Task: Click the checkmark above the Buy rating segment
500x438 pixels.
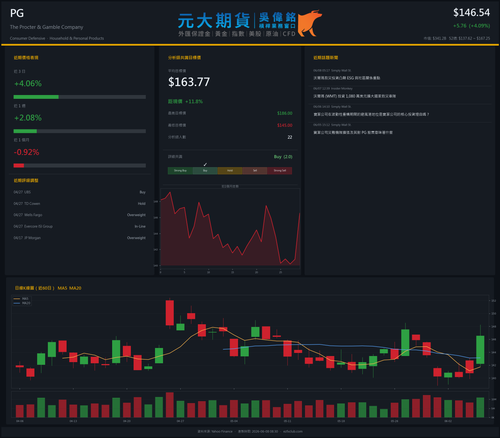Action: pos(205,164)
